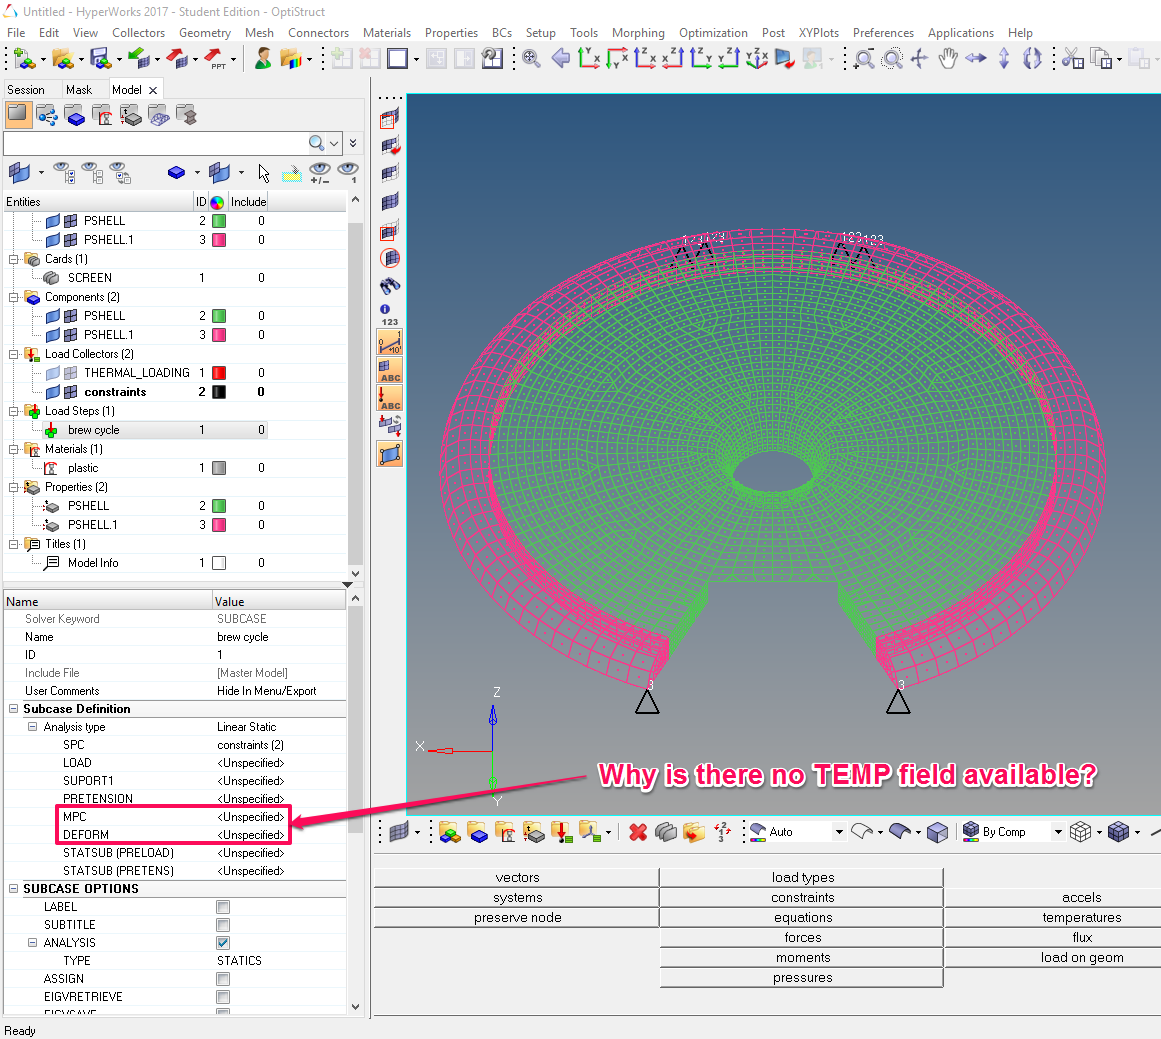
Task: Click the red THERMAL_LOADING color swatch
Action: (219, 373)
